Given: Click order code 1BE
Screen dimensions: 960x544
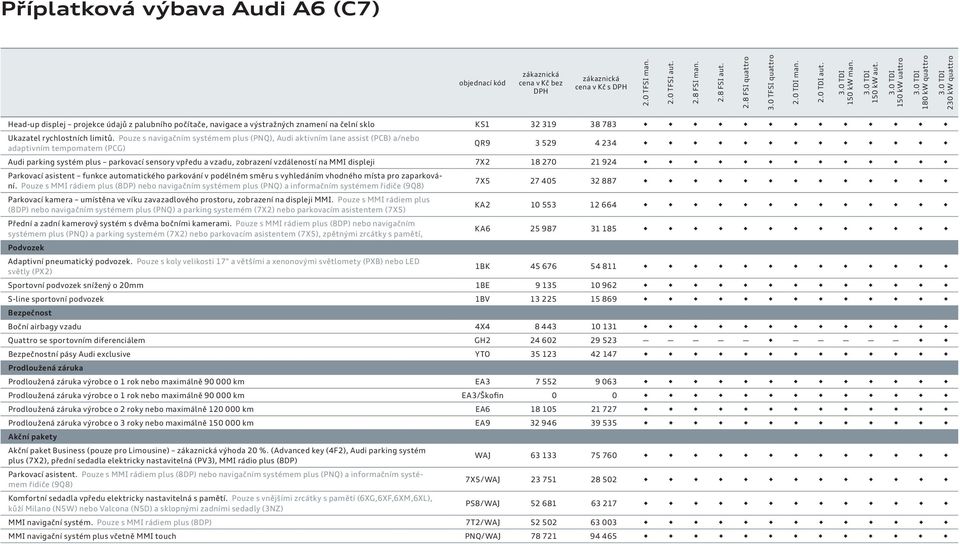Looking at the screenshot, I should tap(482, 285).
